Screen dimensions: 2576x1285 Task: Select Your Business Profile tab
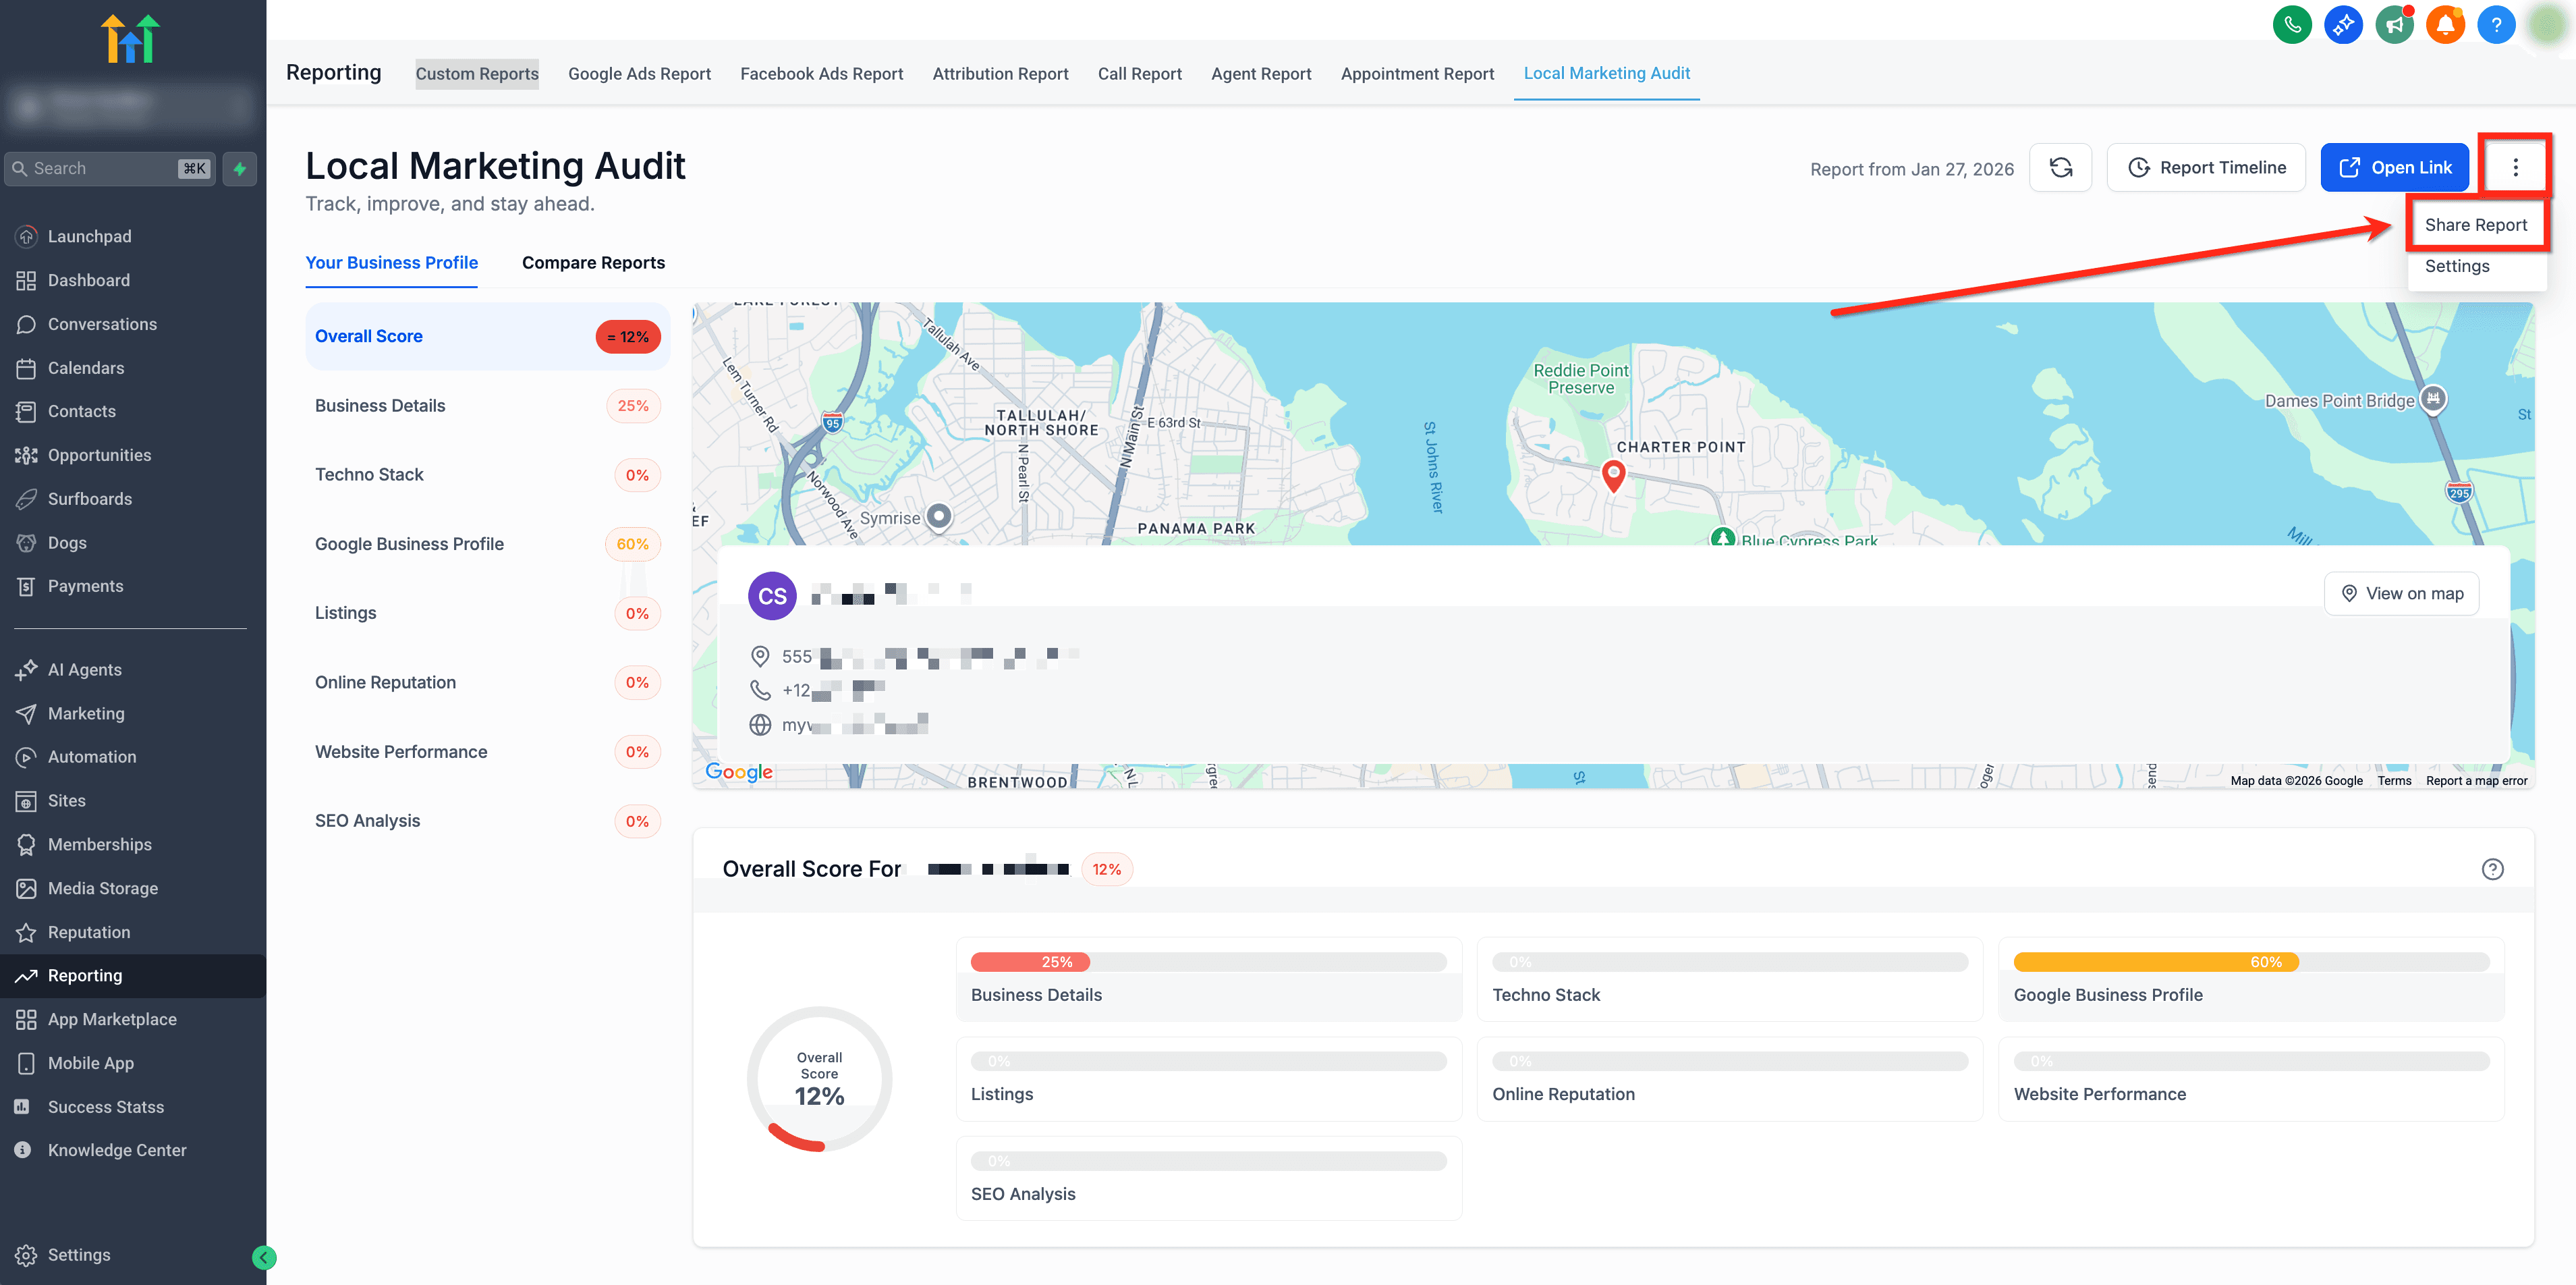coord(391,263)
